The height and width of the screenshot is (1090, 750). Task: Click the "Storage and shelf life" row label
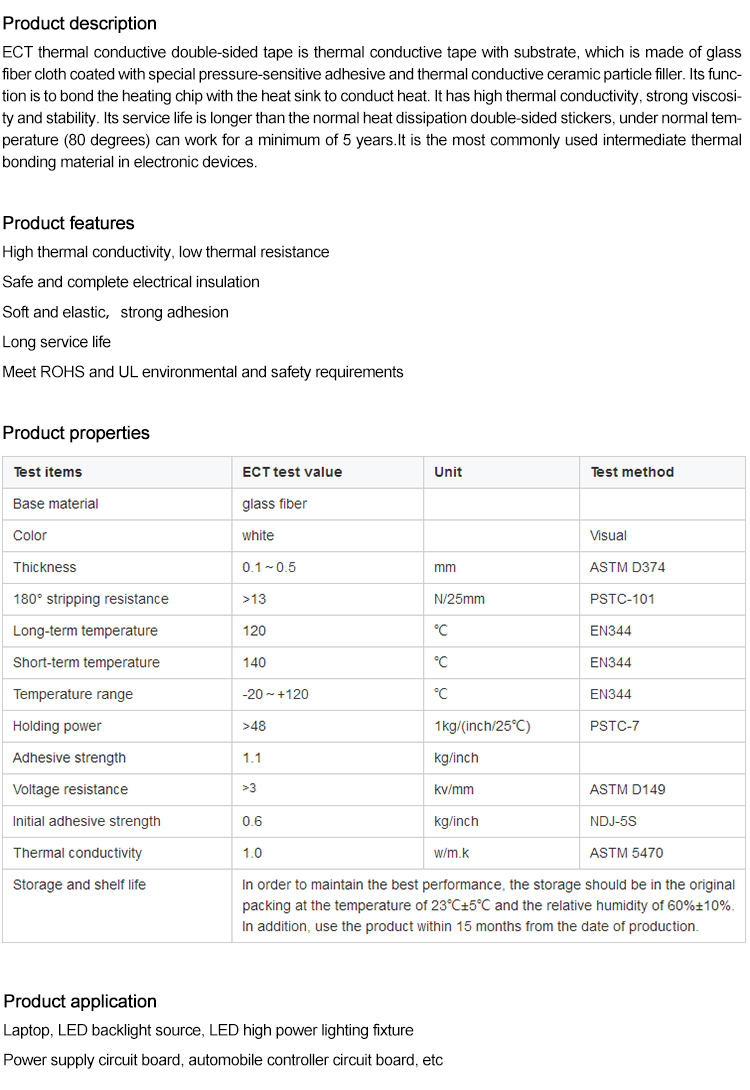coord(79,885)
